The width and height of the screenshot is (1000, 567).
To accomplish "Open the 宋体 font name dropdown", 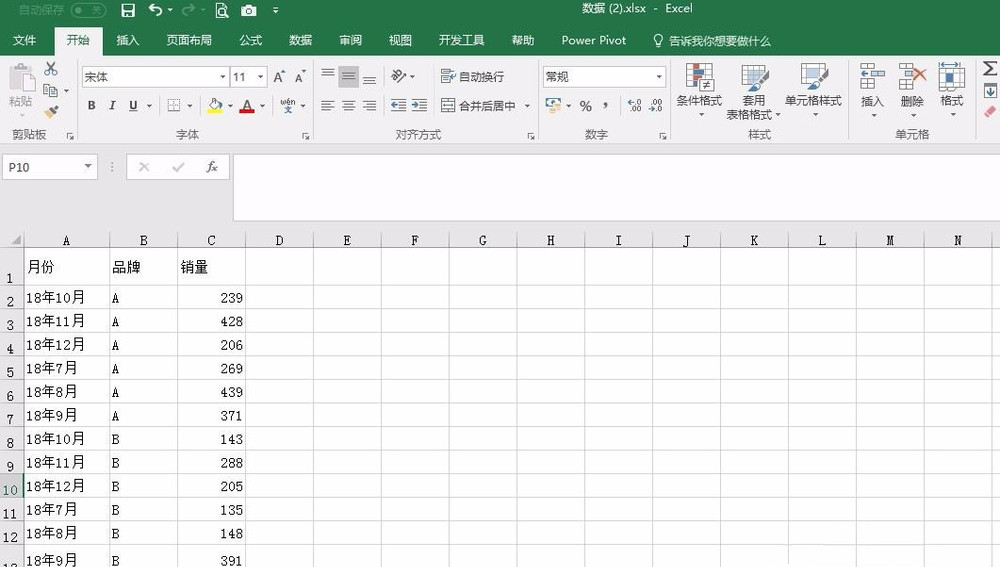I will 222,77.
